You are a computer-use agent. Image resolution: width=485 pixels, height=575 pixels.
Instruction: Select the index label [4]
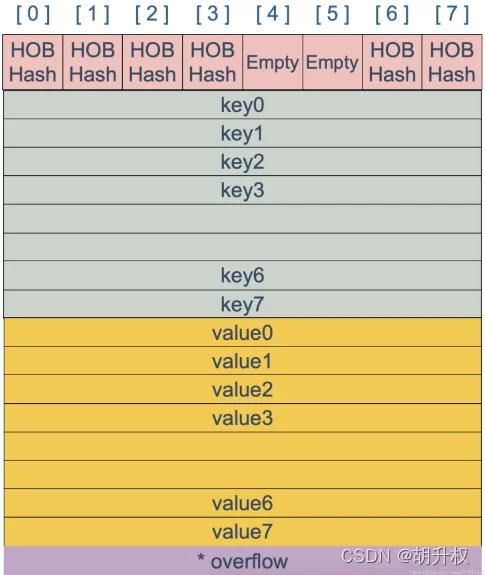(x=273, y=15)
